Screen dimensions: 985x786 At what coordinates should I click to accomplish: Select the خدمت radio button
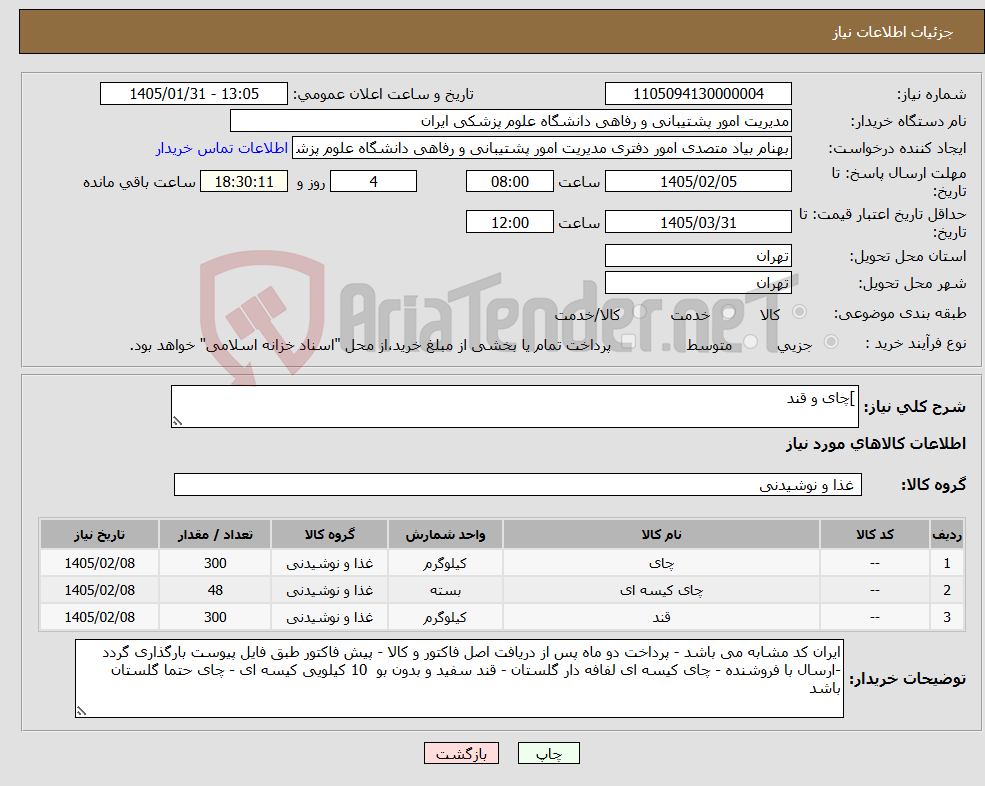point(728,312)
